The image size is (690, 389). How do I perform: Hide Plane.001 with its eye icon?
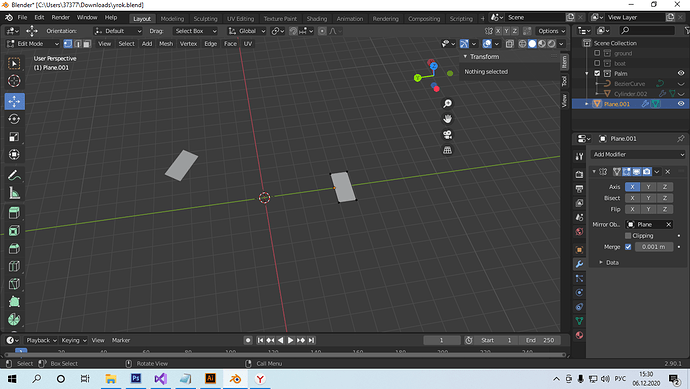click(x=681, y=104)
